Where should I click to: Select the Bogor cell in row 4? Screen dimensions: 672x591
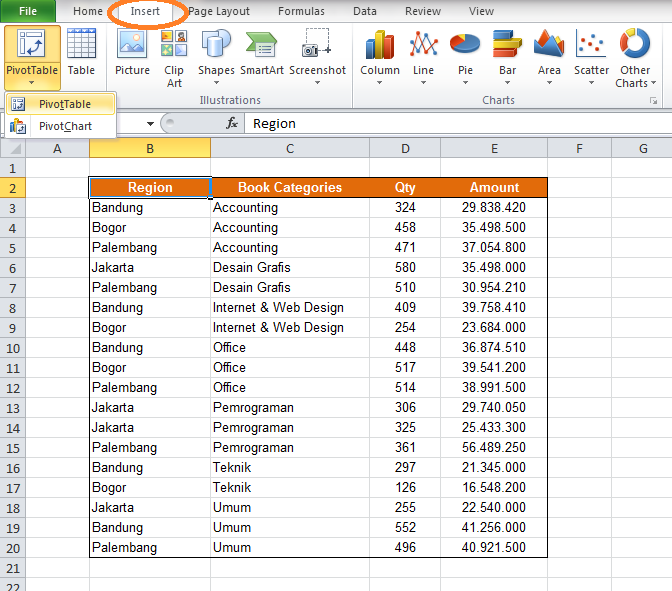pyautogui.click(x=150, y=228)
